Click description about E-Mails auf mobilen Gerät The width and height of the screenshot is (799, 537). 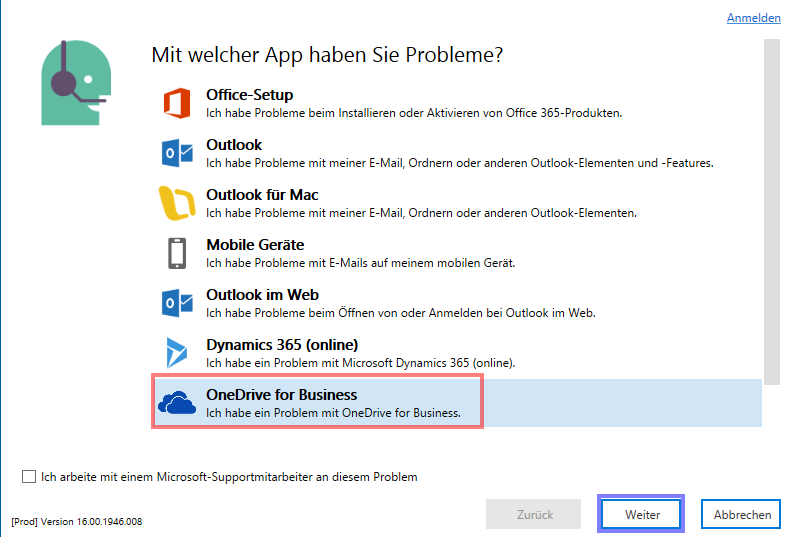[x=361, y=263]
